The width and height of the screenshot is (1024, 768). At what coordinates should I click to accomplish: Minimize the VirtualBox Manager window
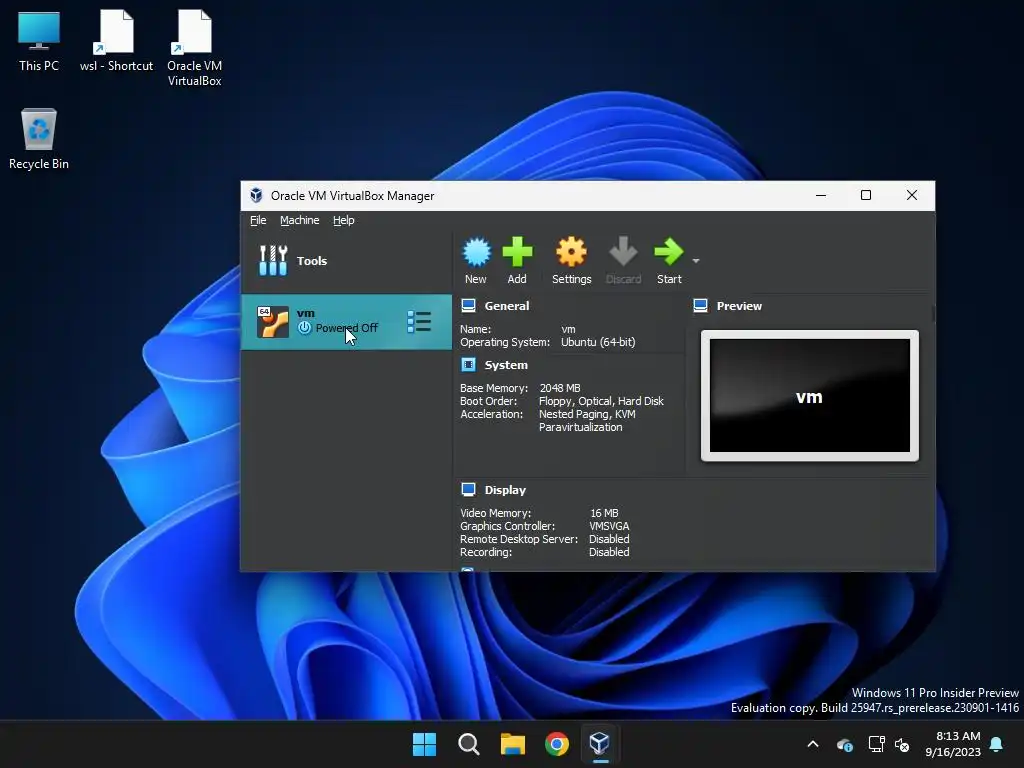click(x=821, y=195)
